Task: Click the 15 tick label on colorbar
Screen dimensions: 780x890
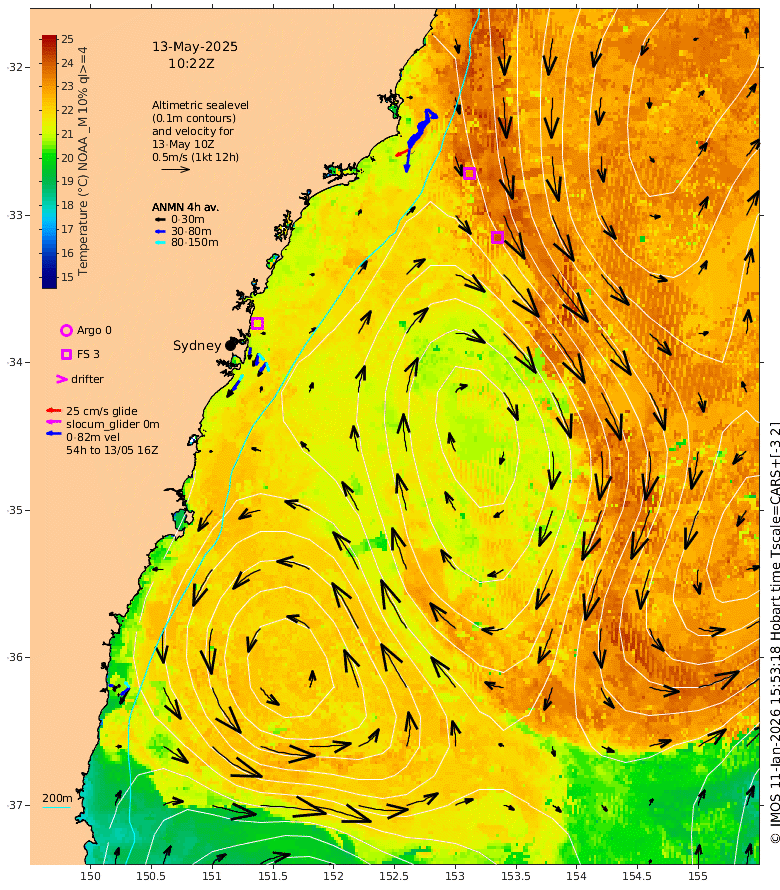Action: (x=68, y=277)
